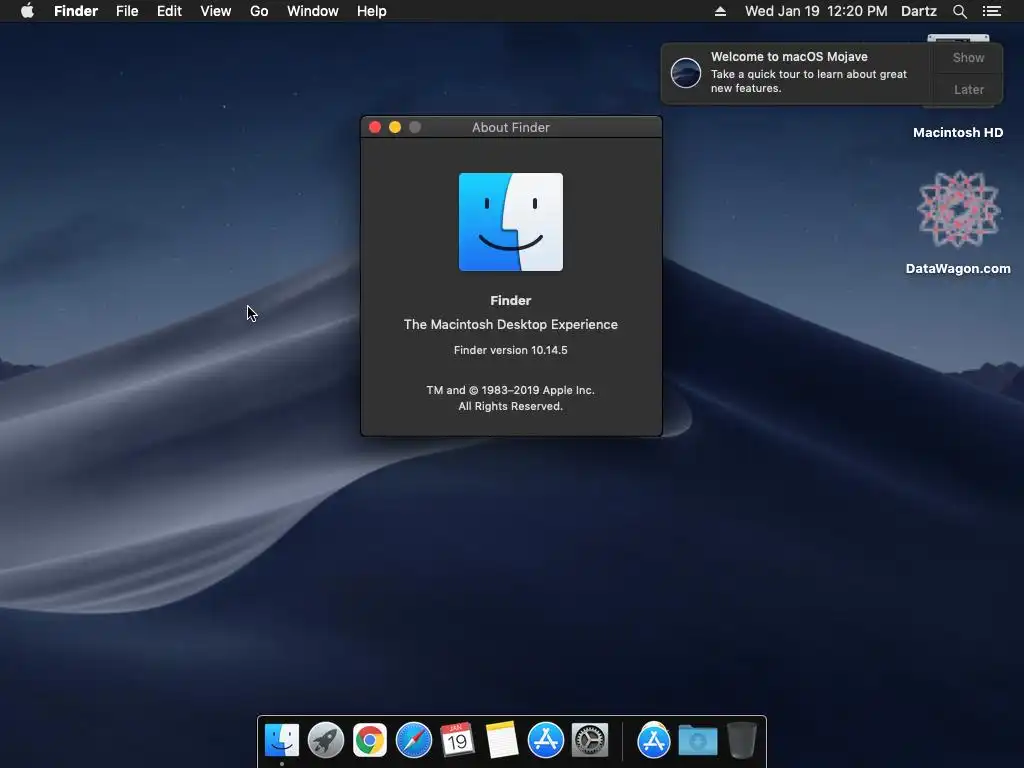The image size is (1024, 768).
Task: Open the App Store icon beside Downloads
Action: pyautogui.click(x=654, y=740)
